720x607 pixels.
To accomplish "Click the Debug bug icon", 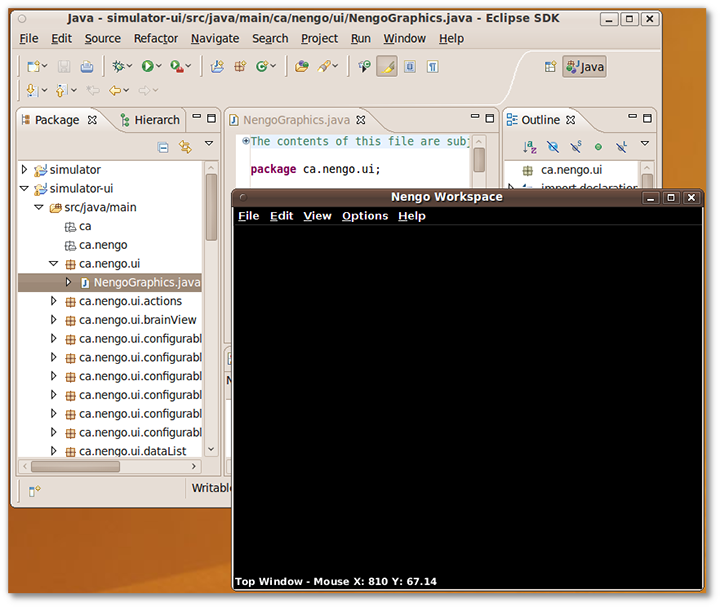I will [118, 67].
